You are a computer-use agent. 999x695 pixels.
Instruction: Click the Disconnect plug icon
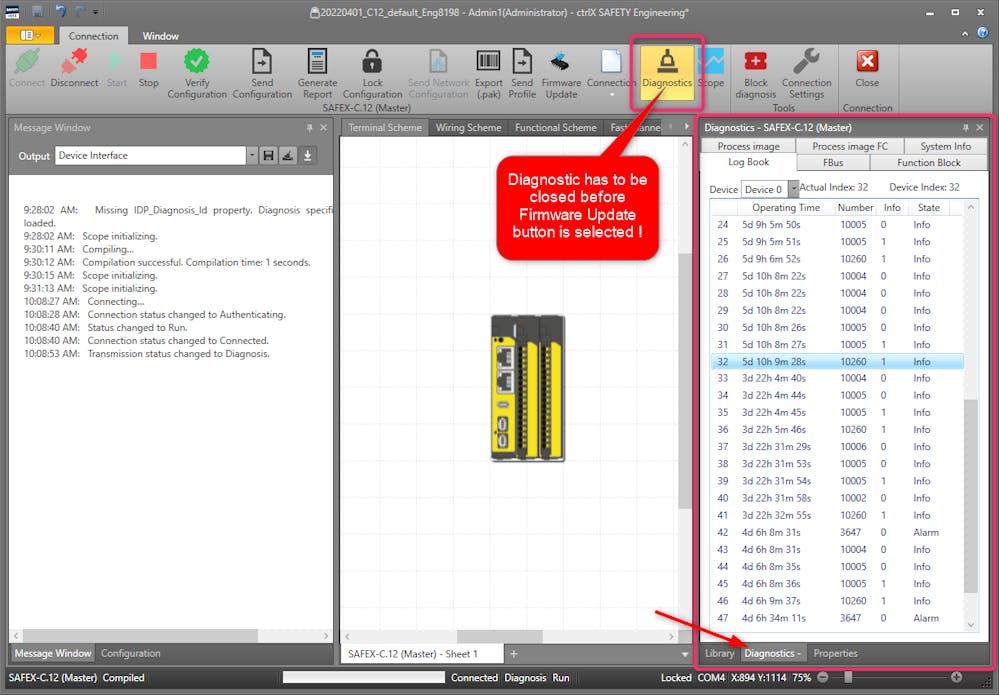(x=74, y=62)
